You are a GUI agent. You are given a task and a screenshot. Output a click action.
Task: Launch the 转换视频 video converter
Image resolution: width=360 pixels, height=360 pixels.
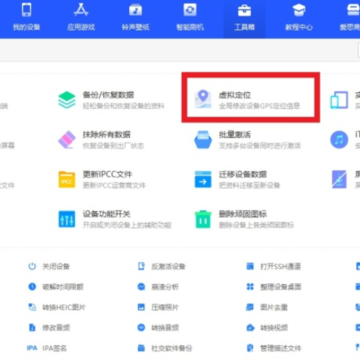267,328
